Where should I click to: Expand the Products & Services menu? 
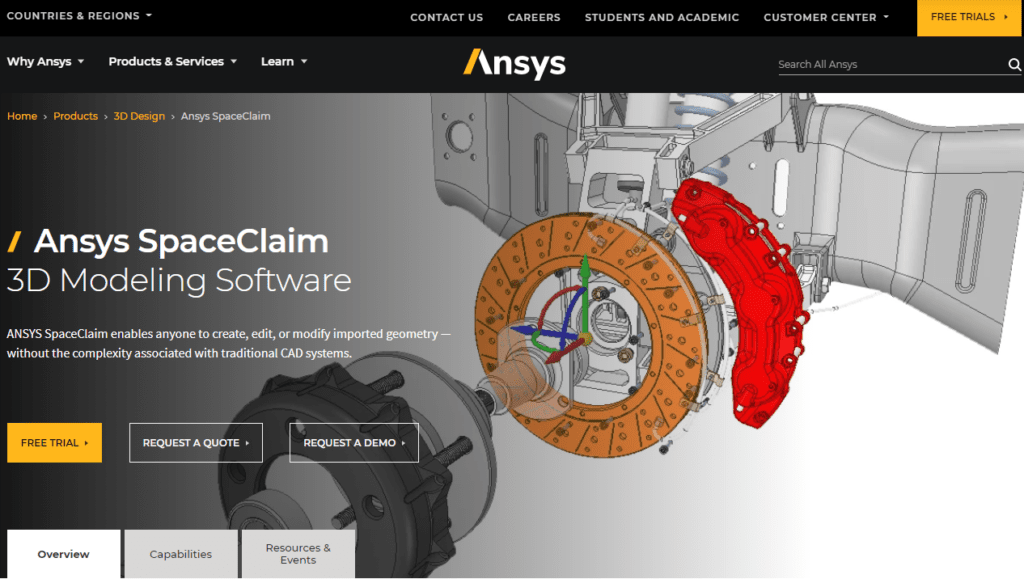pos(173,62)
